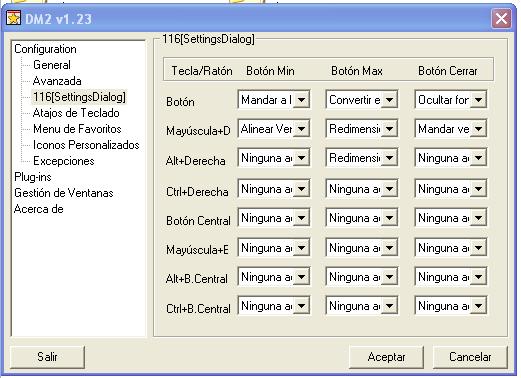This screenshot has height=378, width=521.
Task: Click the DM2 star icon in title bar
Action: pyautogui.click(x=14, y=18)
